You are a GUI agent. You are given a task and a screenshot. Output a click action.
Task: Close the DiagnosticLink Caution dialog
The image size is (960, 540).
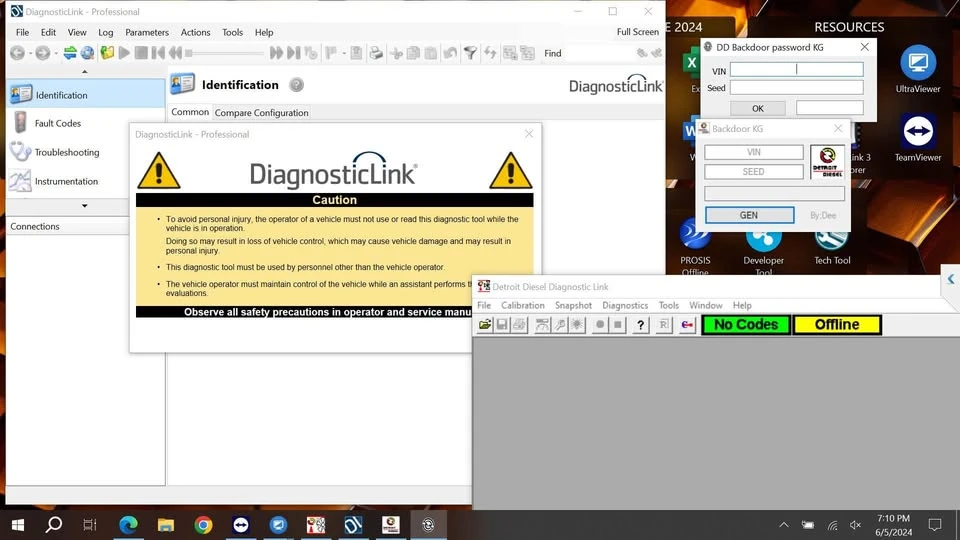tap(529, 133)
